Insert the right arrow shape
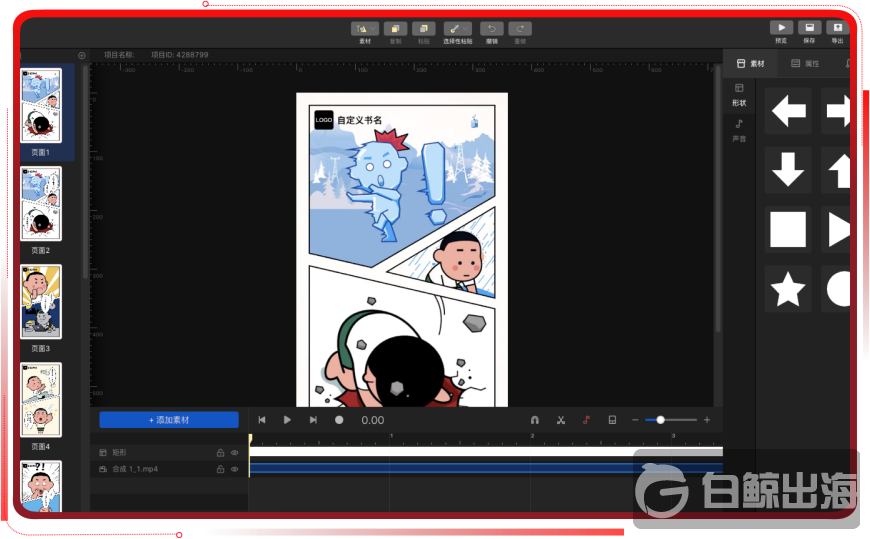This screenshot has width=870, height=539. [836, 110]
